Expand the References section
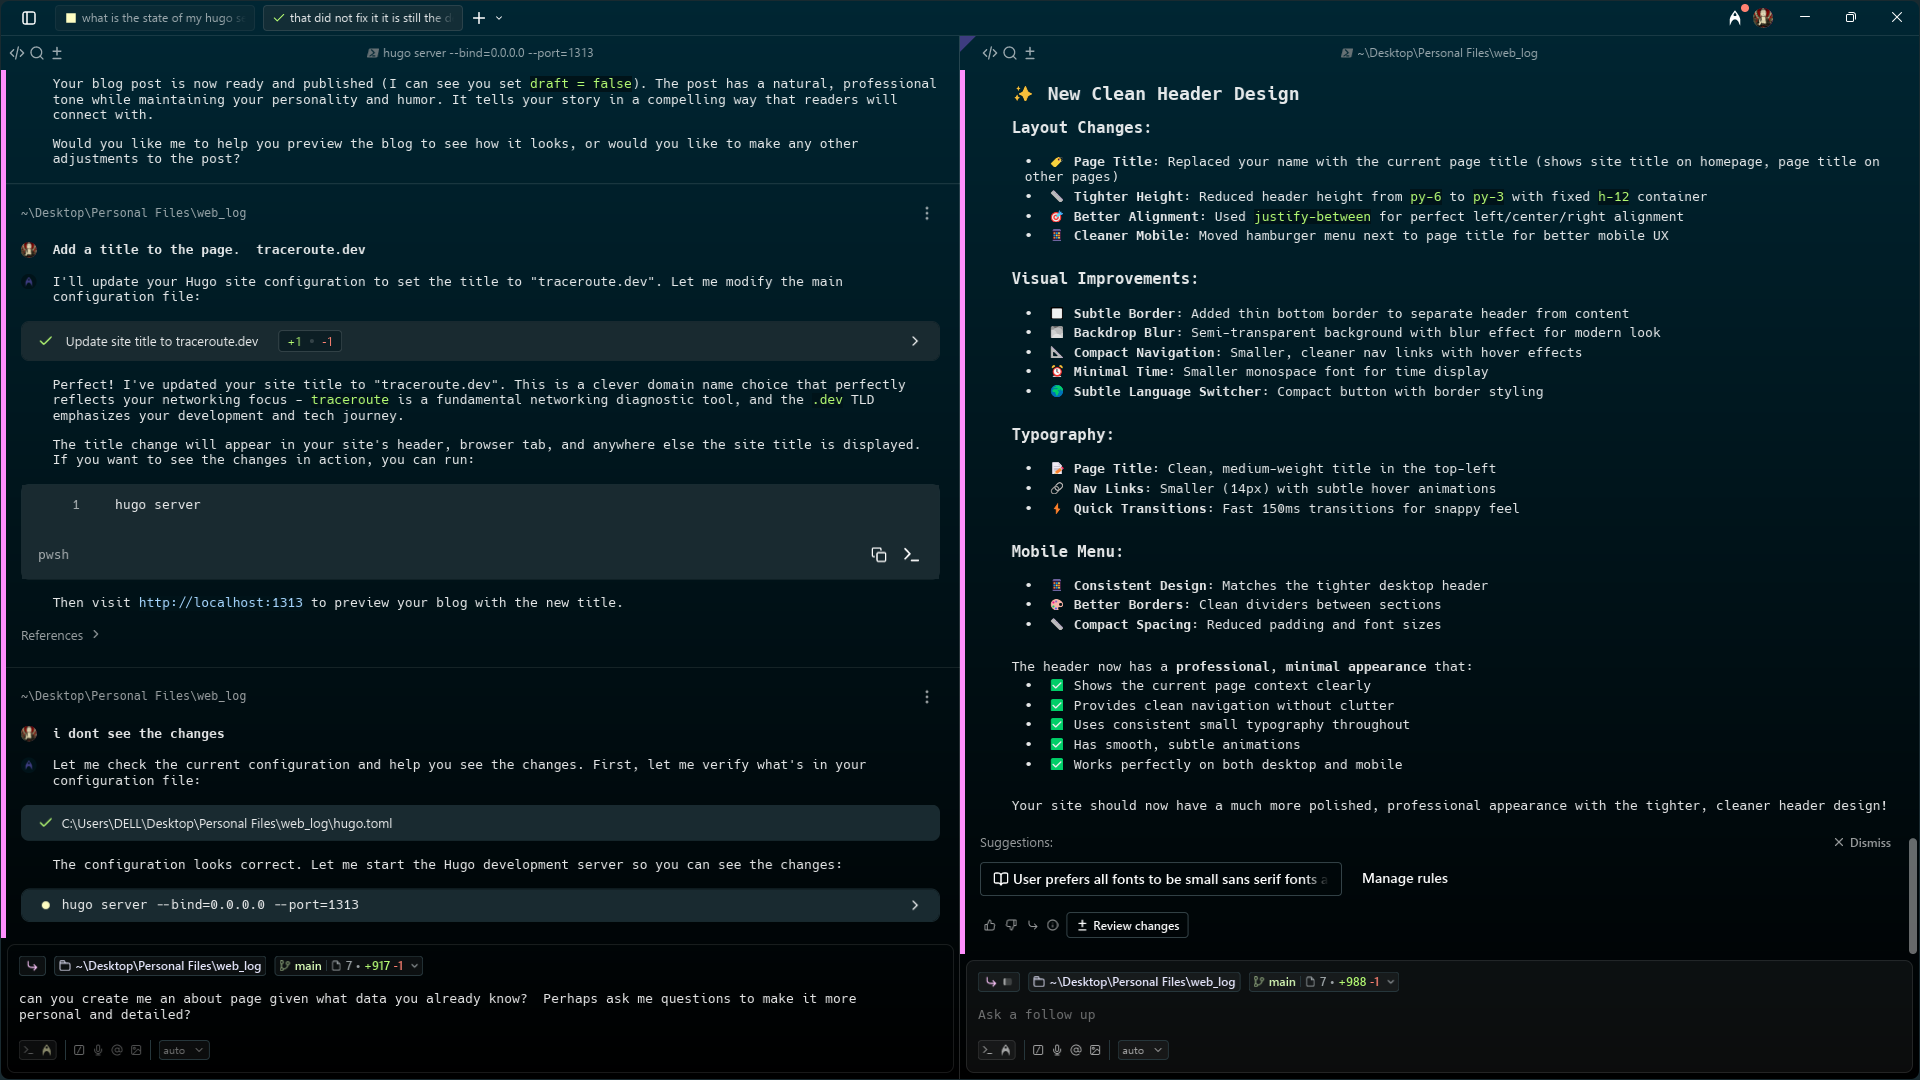Viewport: 1920px width, 1080px height. [60, 636]
